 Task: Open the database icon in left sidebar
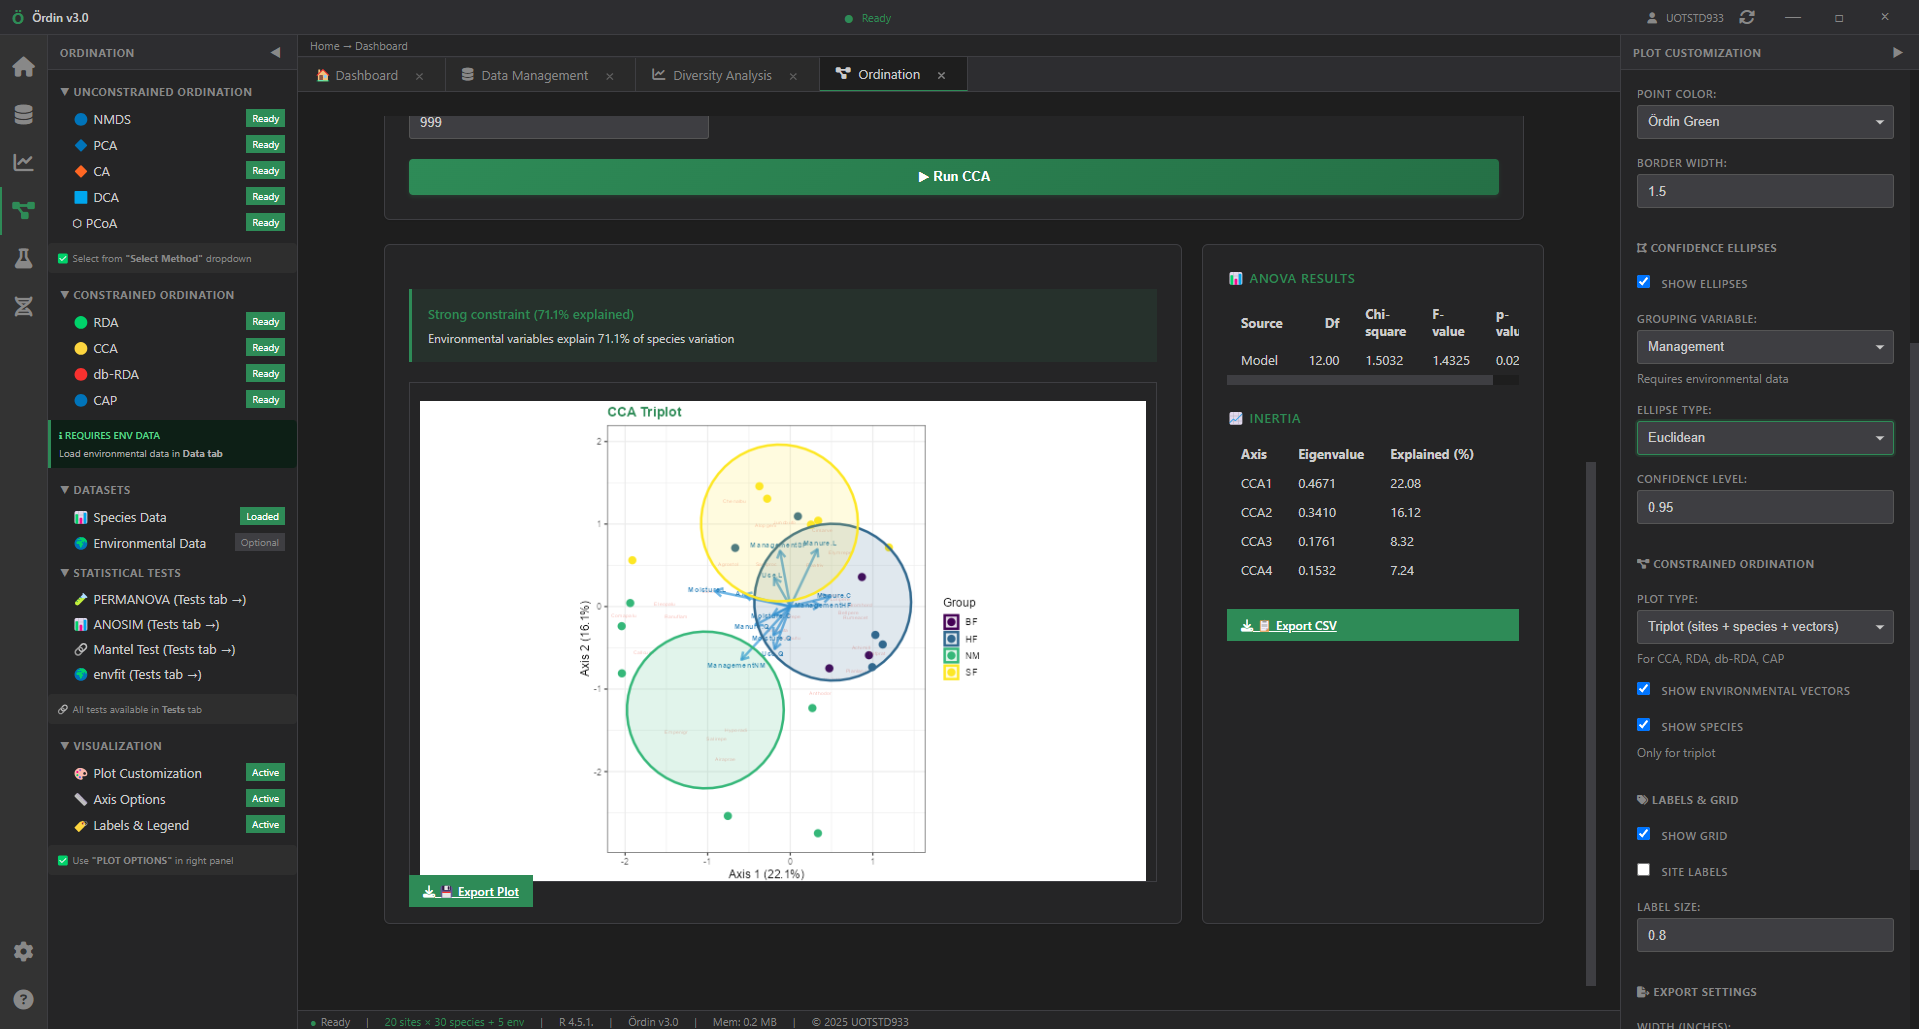tap(23, 115)
